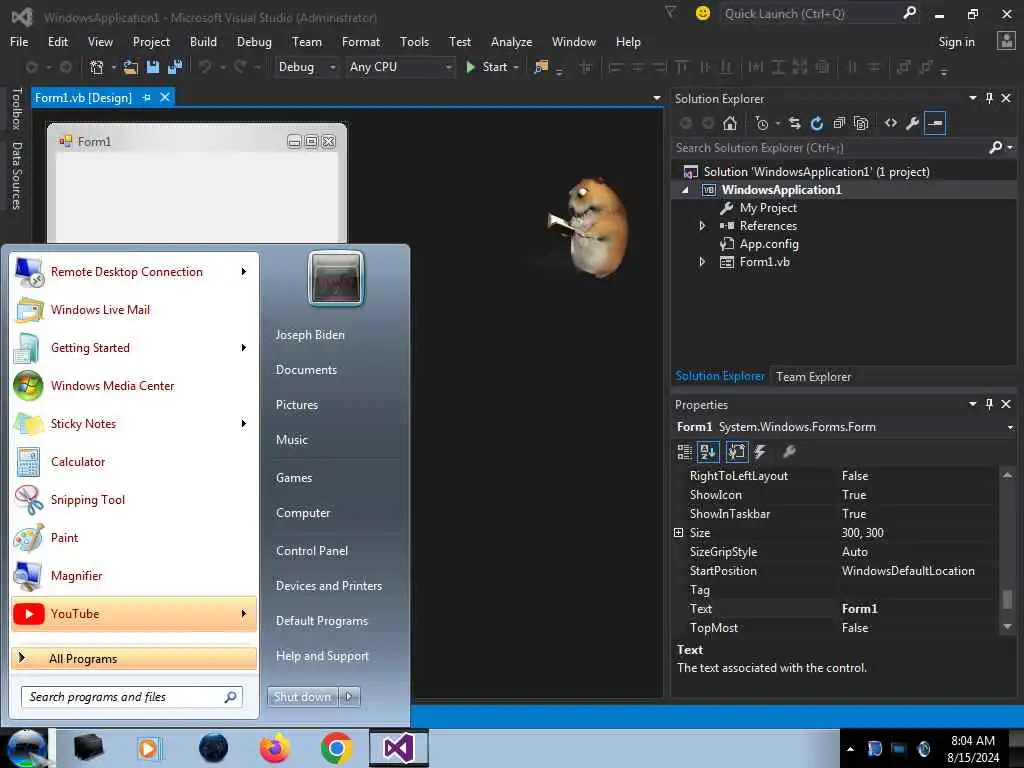The image size is (1024, 768).
Task: Expand the Size property
Action: tap(679, 533)
